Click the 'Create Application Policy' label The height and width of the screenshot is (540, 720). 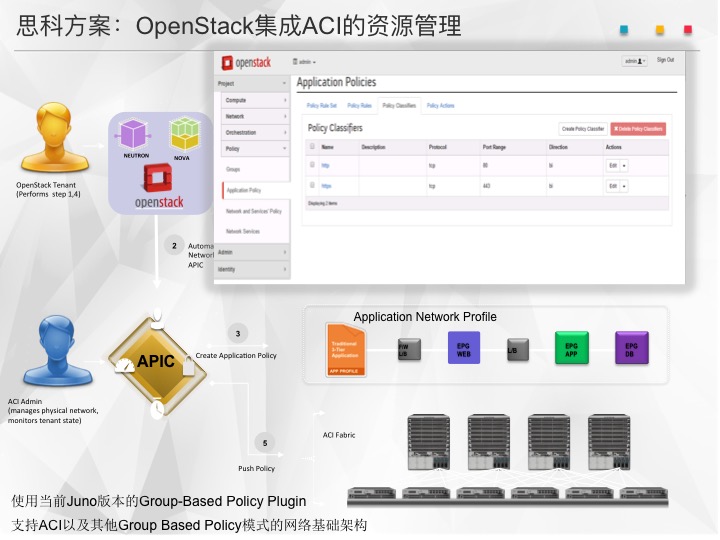click(236, 355)
